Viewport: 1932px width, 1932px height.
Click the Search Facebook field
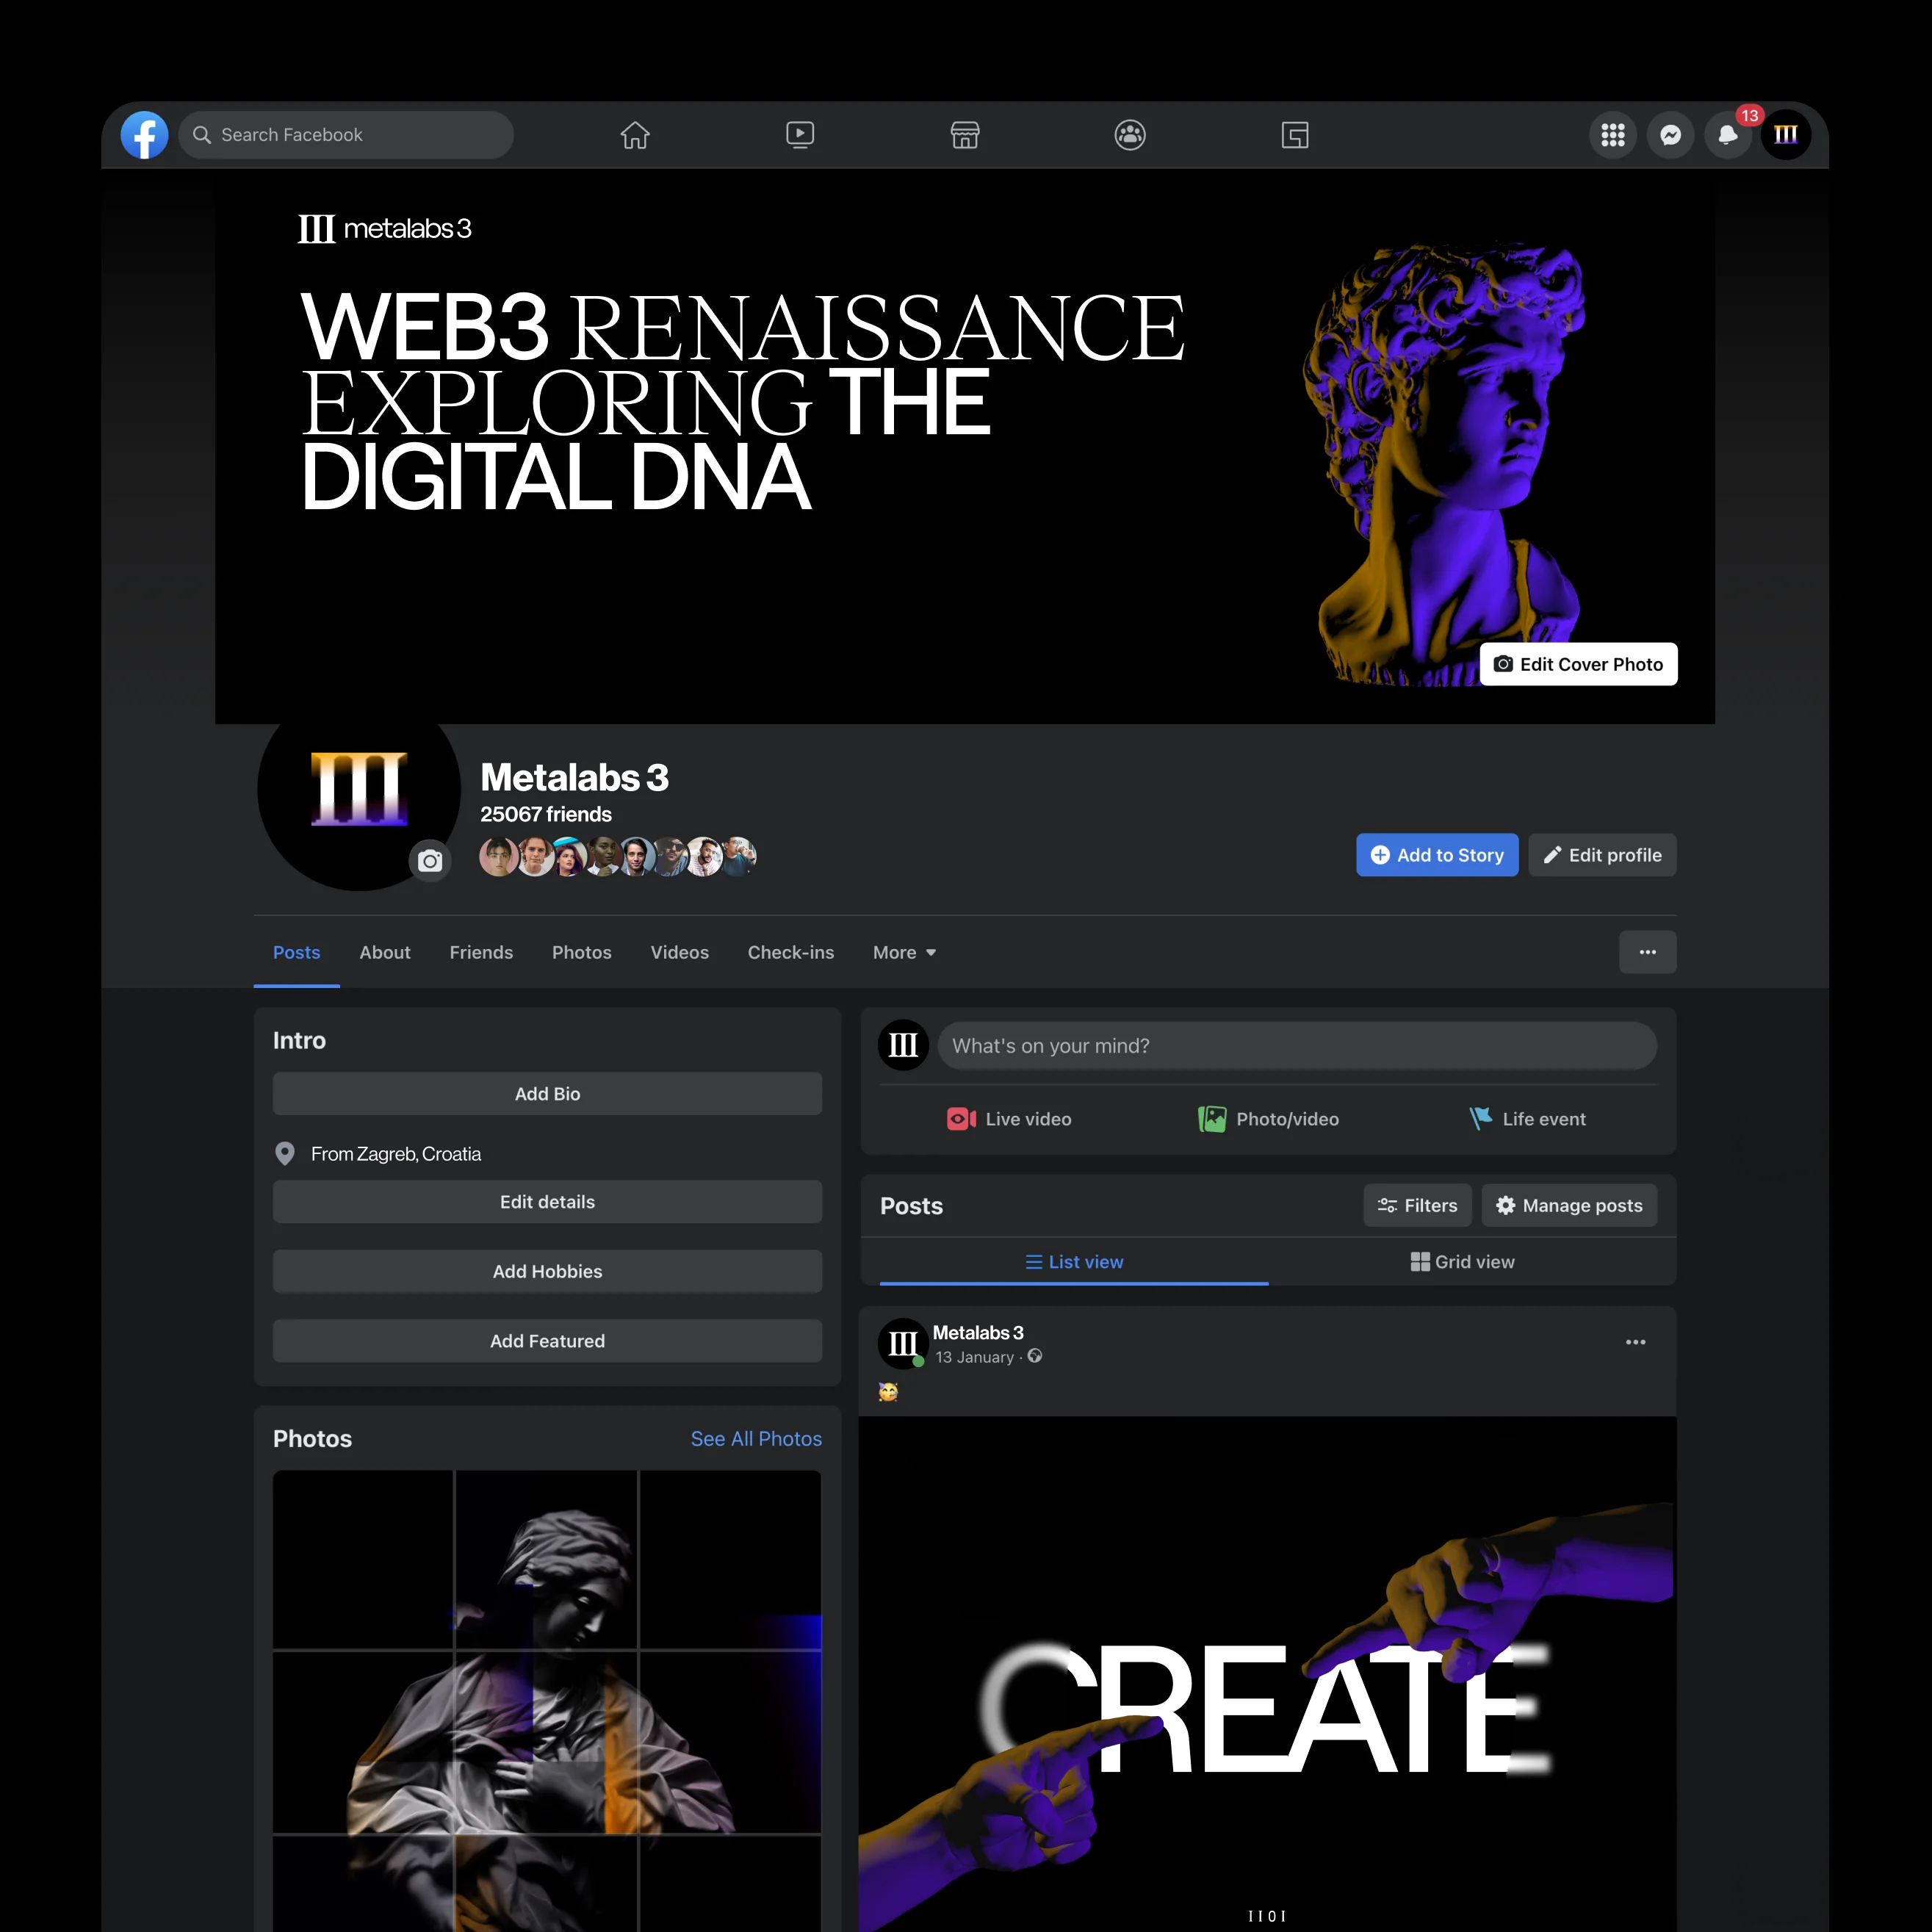point(346,135)
